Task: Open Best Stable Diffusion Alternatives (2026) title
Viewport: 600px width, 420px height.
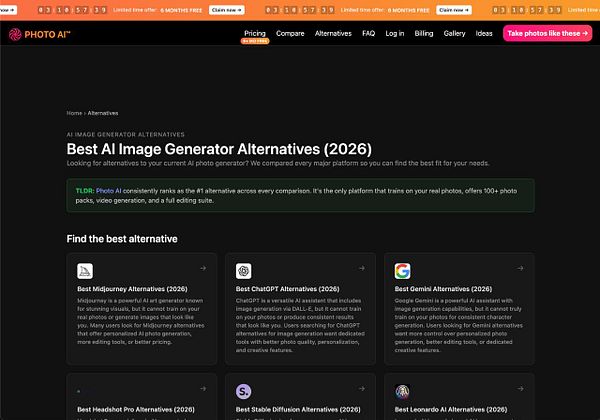Action: (298, 409)
